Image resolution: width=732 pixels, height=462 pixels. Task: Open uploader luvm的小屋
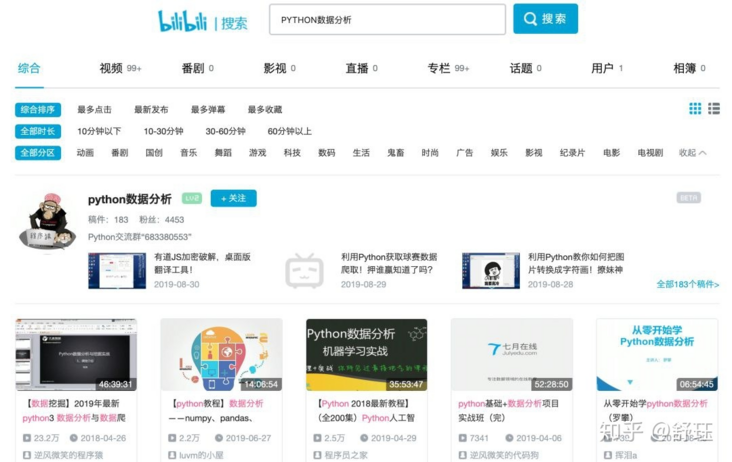click(x=201, y=455)
